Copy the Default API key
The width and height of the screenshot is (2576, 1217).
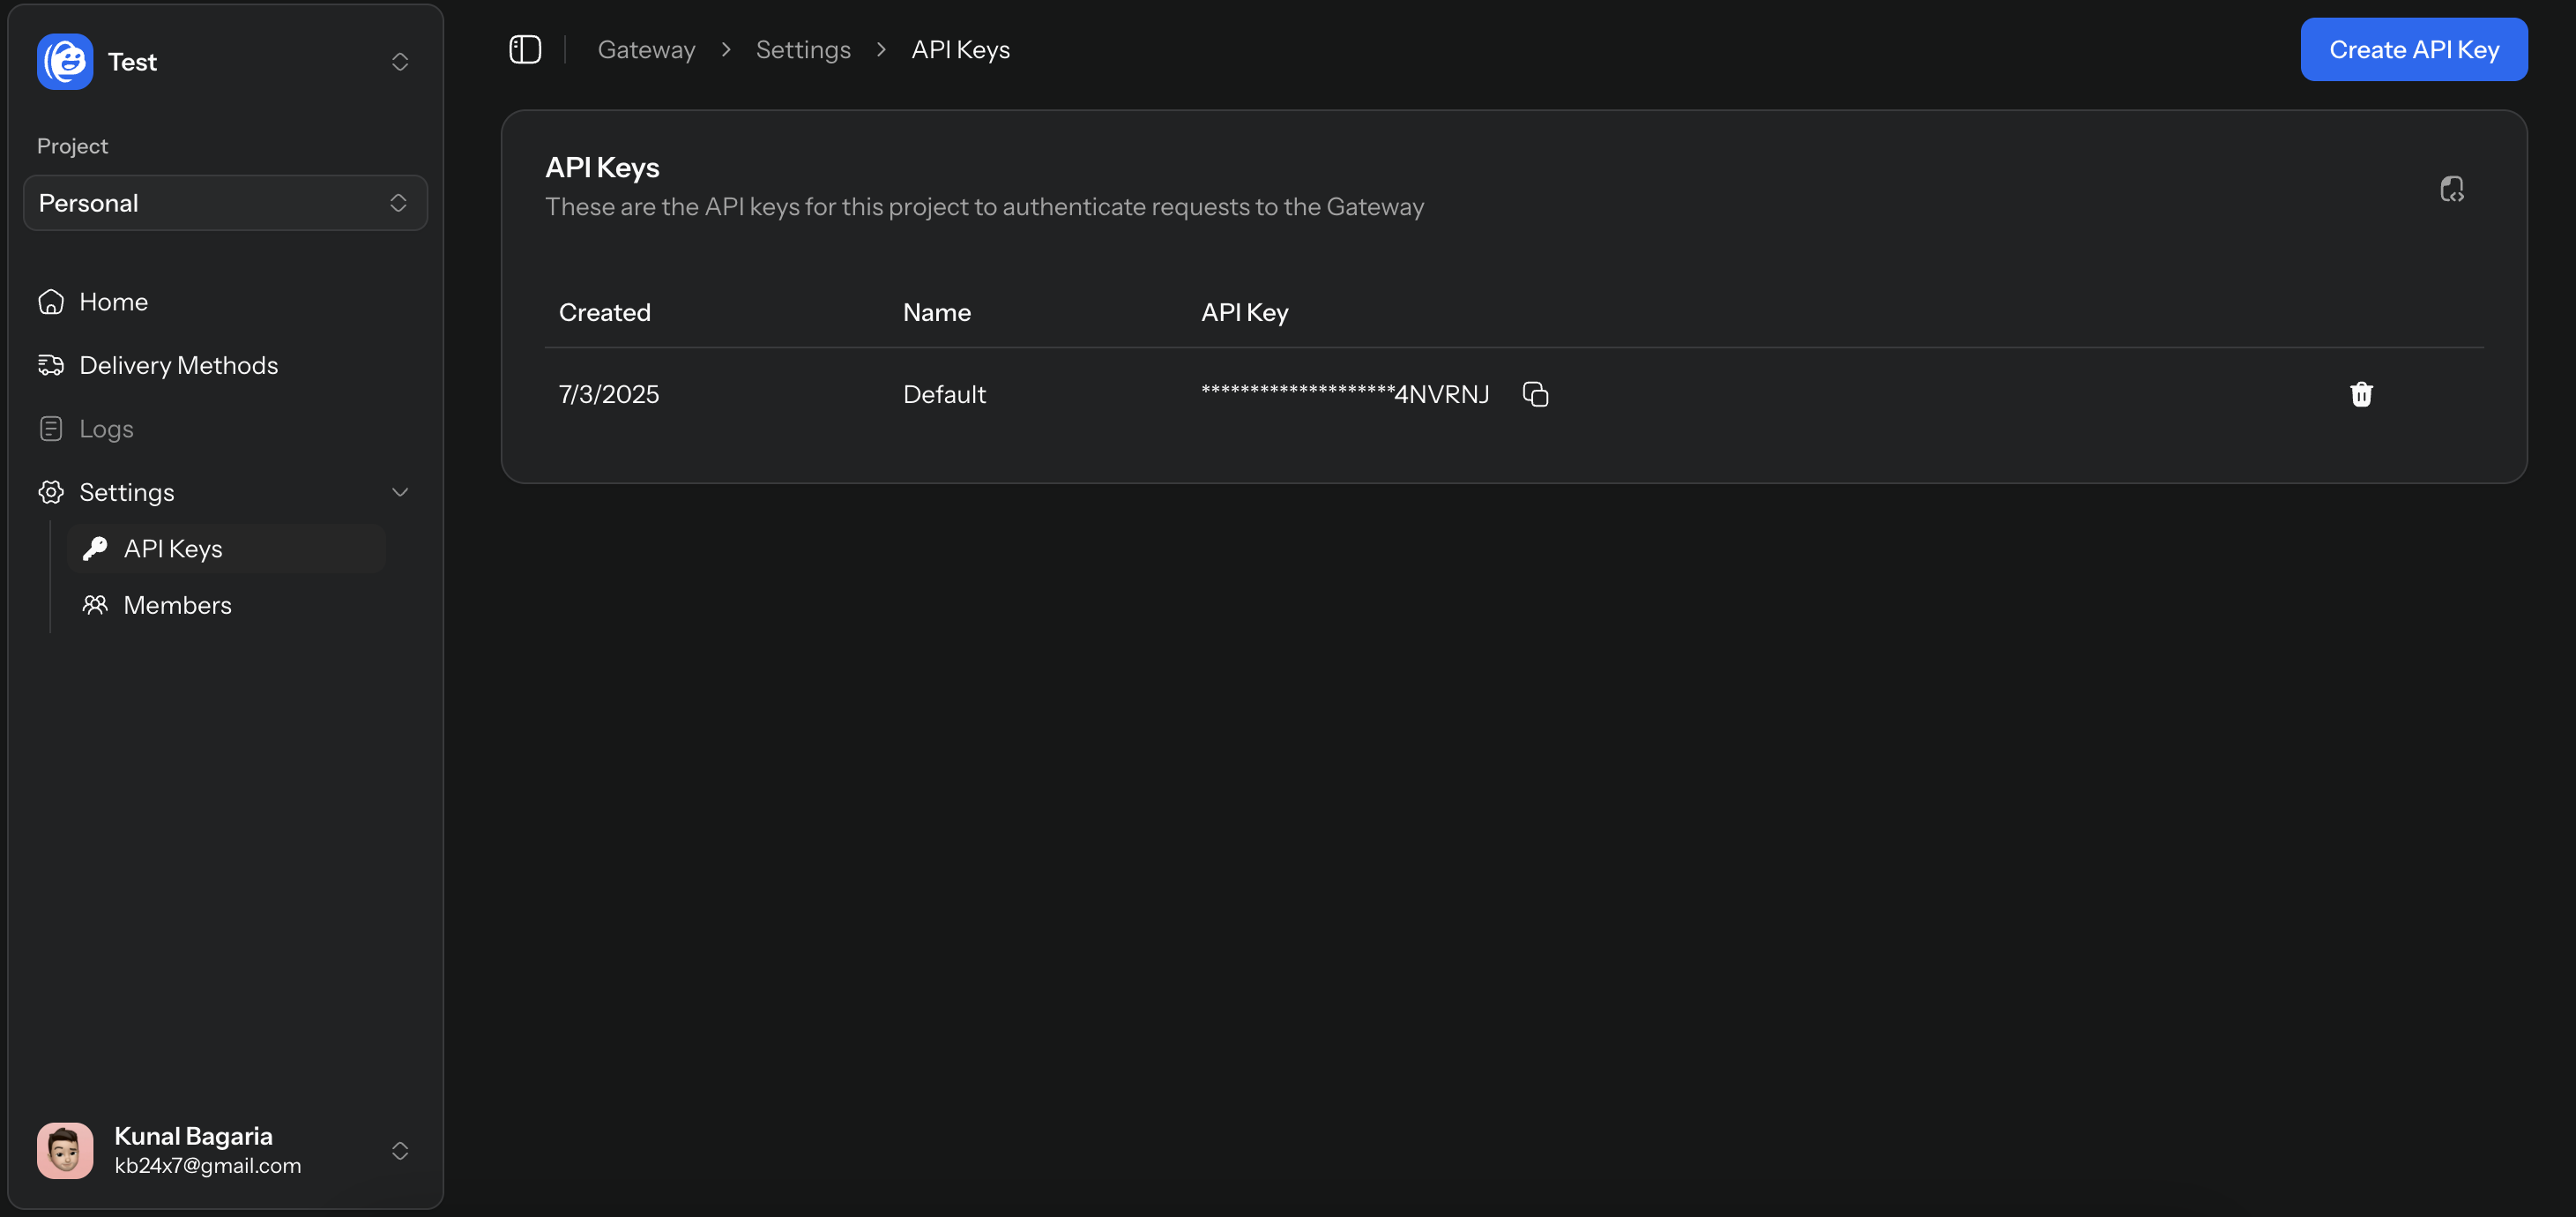coord(1535,394)
